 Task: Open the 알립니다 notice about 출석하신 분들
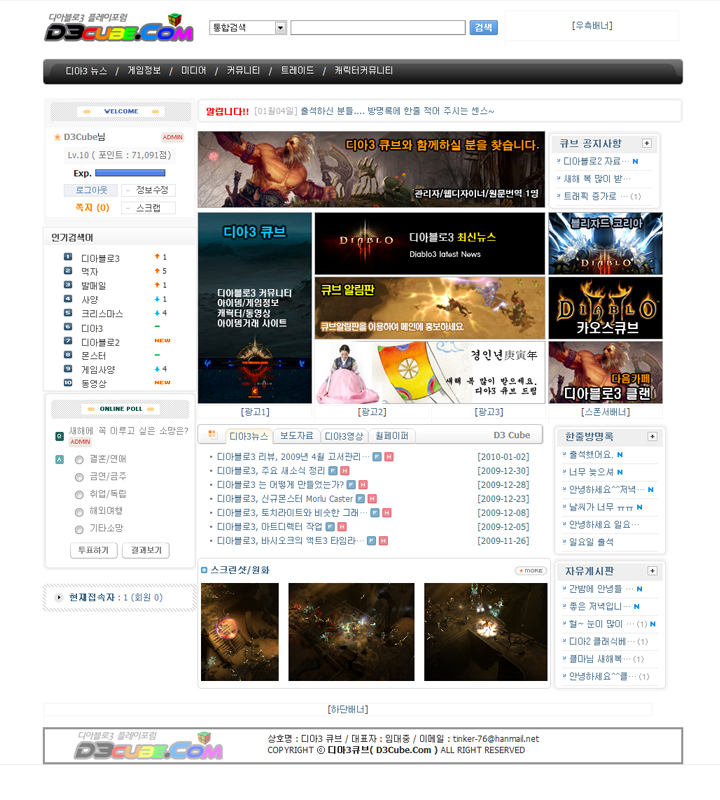pos(397,111)
